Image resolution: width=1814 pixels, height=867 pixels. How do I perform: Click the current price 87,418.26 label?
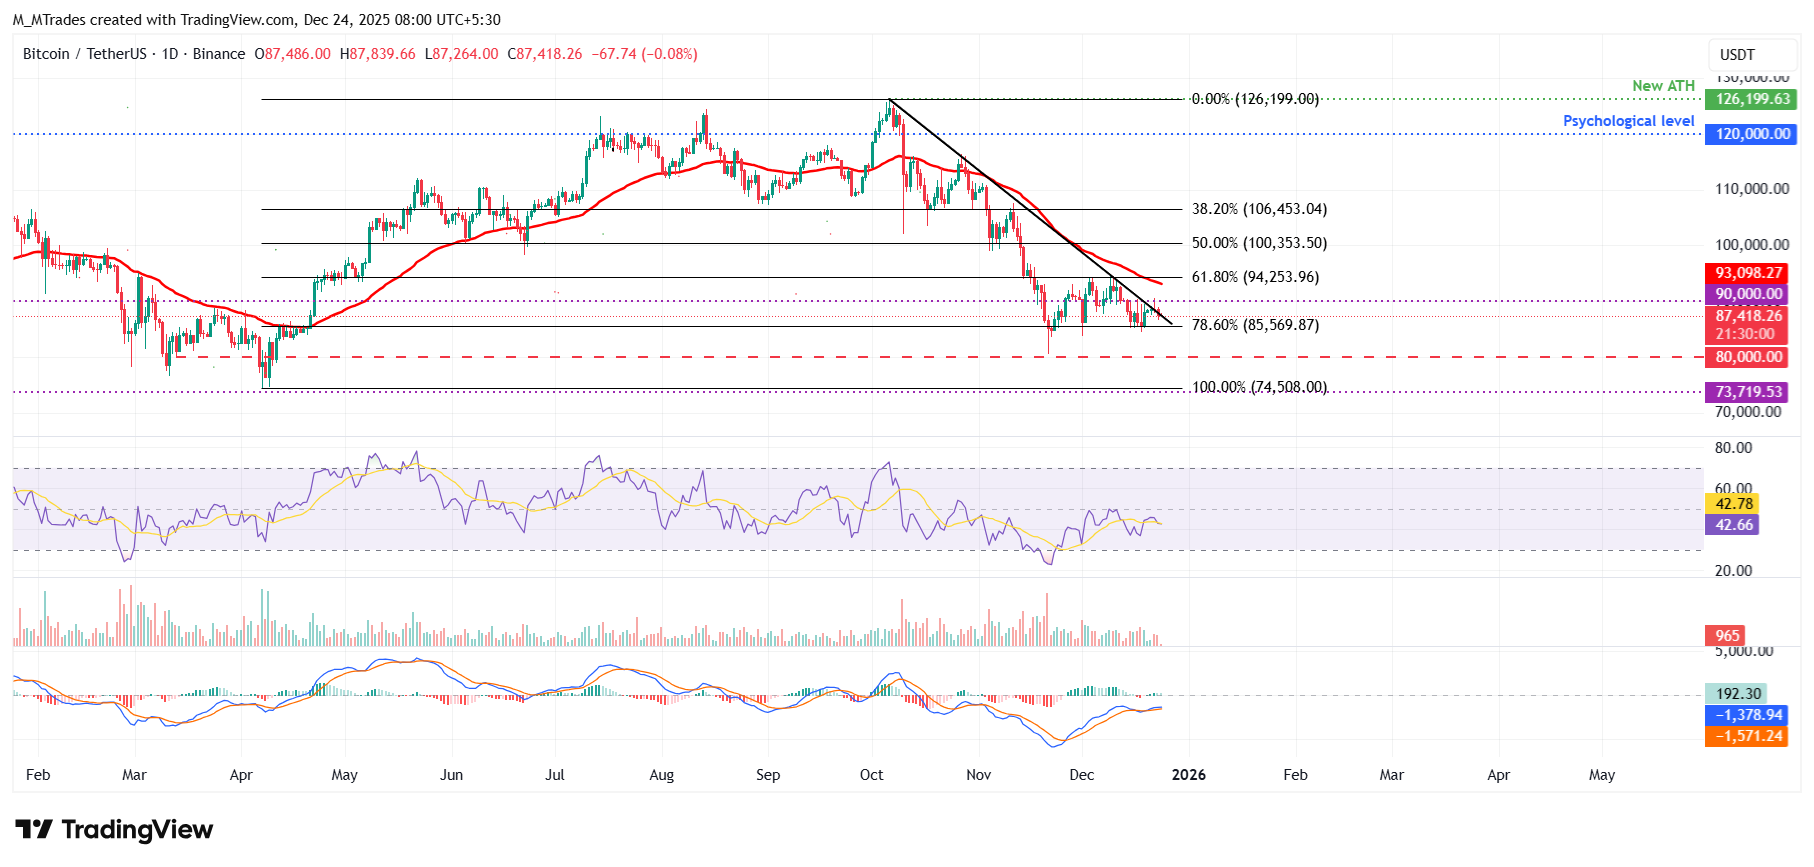point(1748,316)
